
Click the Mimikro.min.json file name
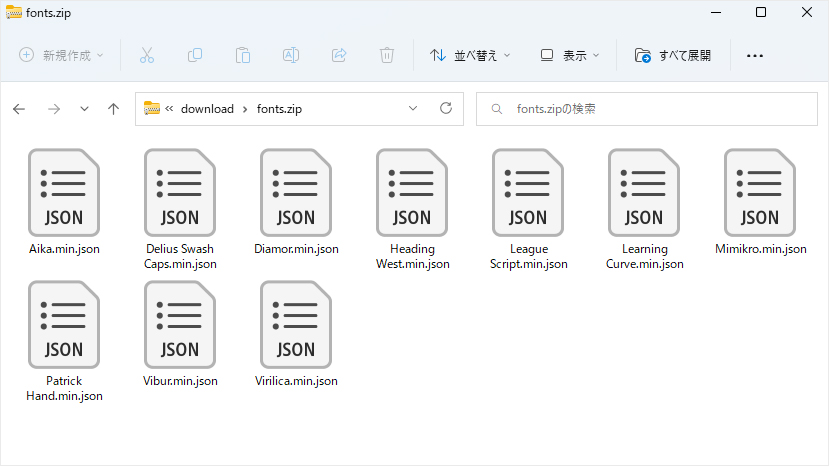click(761, 249)
